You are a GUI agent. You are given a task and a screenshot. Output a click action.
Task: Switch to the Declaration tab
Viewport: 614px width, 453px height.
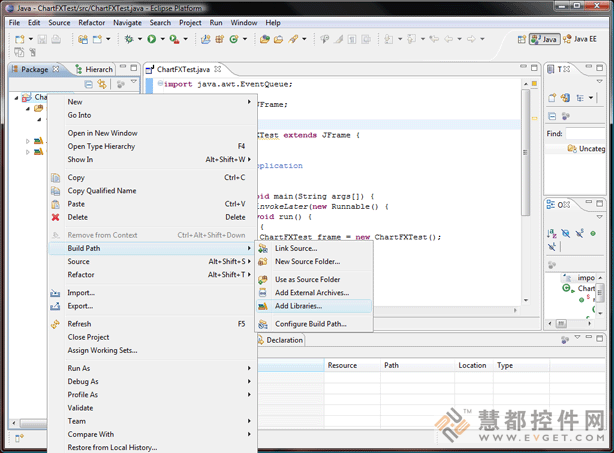click(x=281, y=340)
